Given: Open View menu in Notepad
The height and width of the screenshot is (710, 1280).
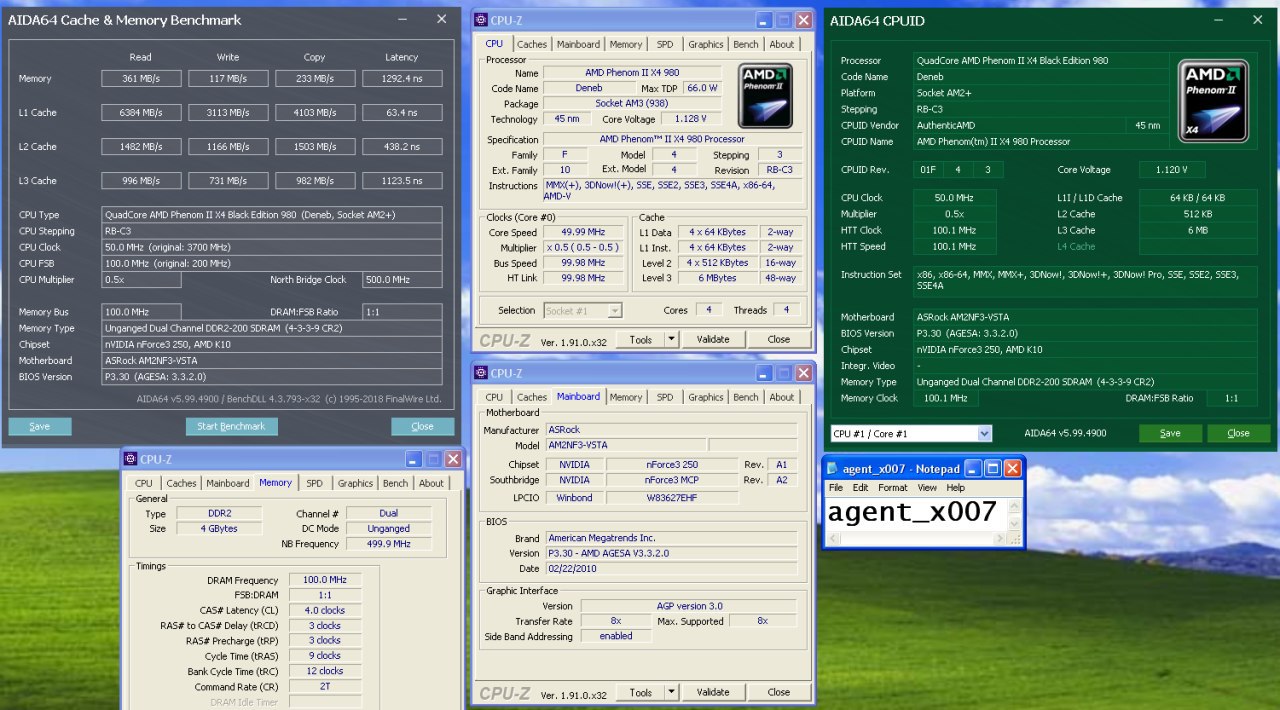Looking at the screenshot, I should pos(927,488).
